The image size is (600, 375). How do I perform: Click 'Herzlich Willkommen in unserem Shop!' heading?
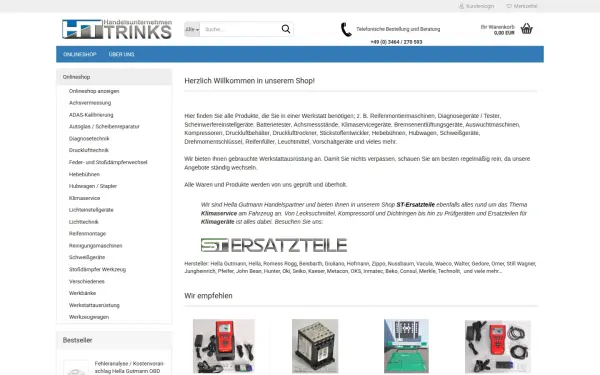[249, 81]
